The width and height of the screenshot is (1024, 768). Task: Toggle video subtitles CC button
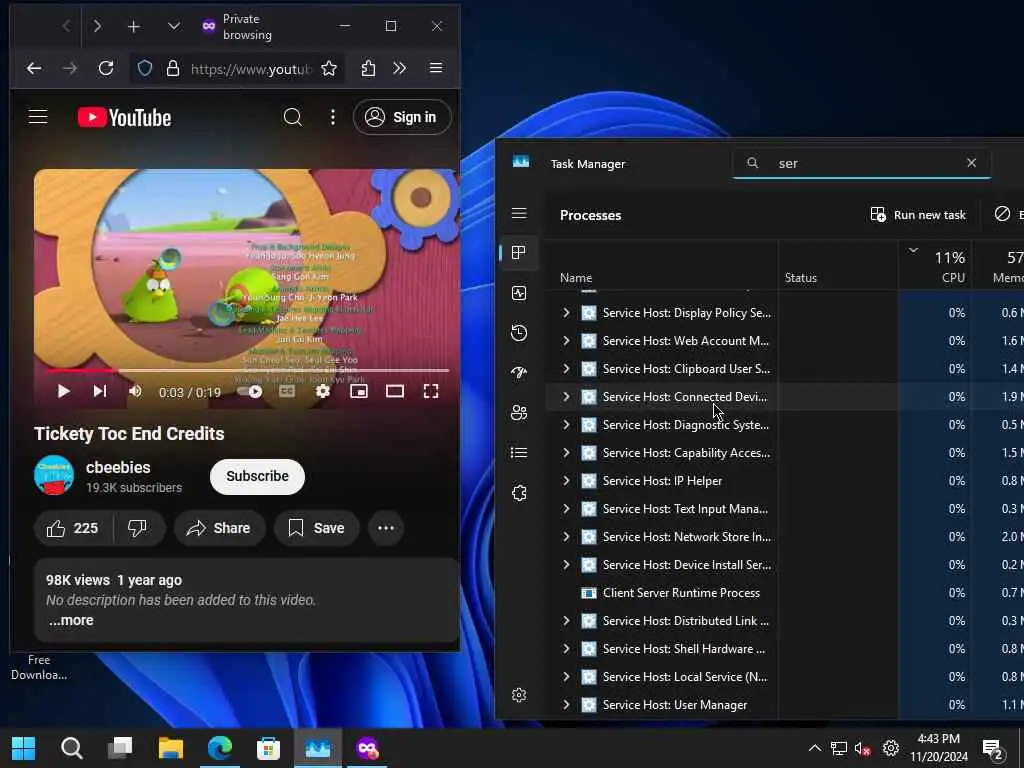tap(287, 391)
